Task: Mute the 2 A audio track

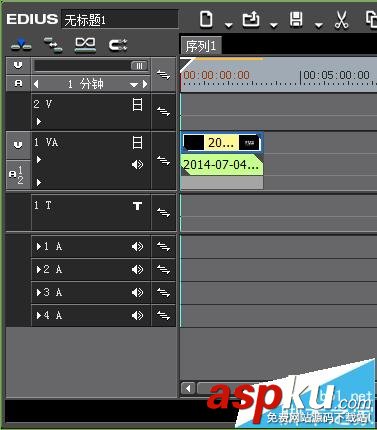Action: pos(137,269)
